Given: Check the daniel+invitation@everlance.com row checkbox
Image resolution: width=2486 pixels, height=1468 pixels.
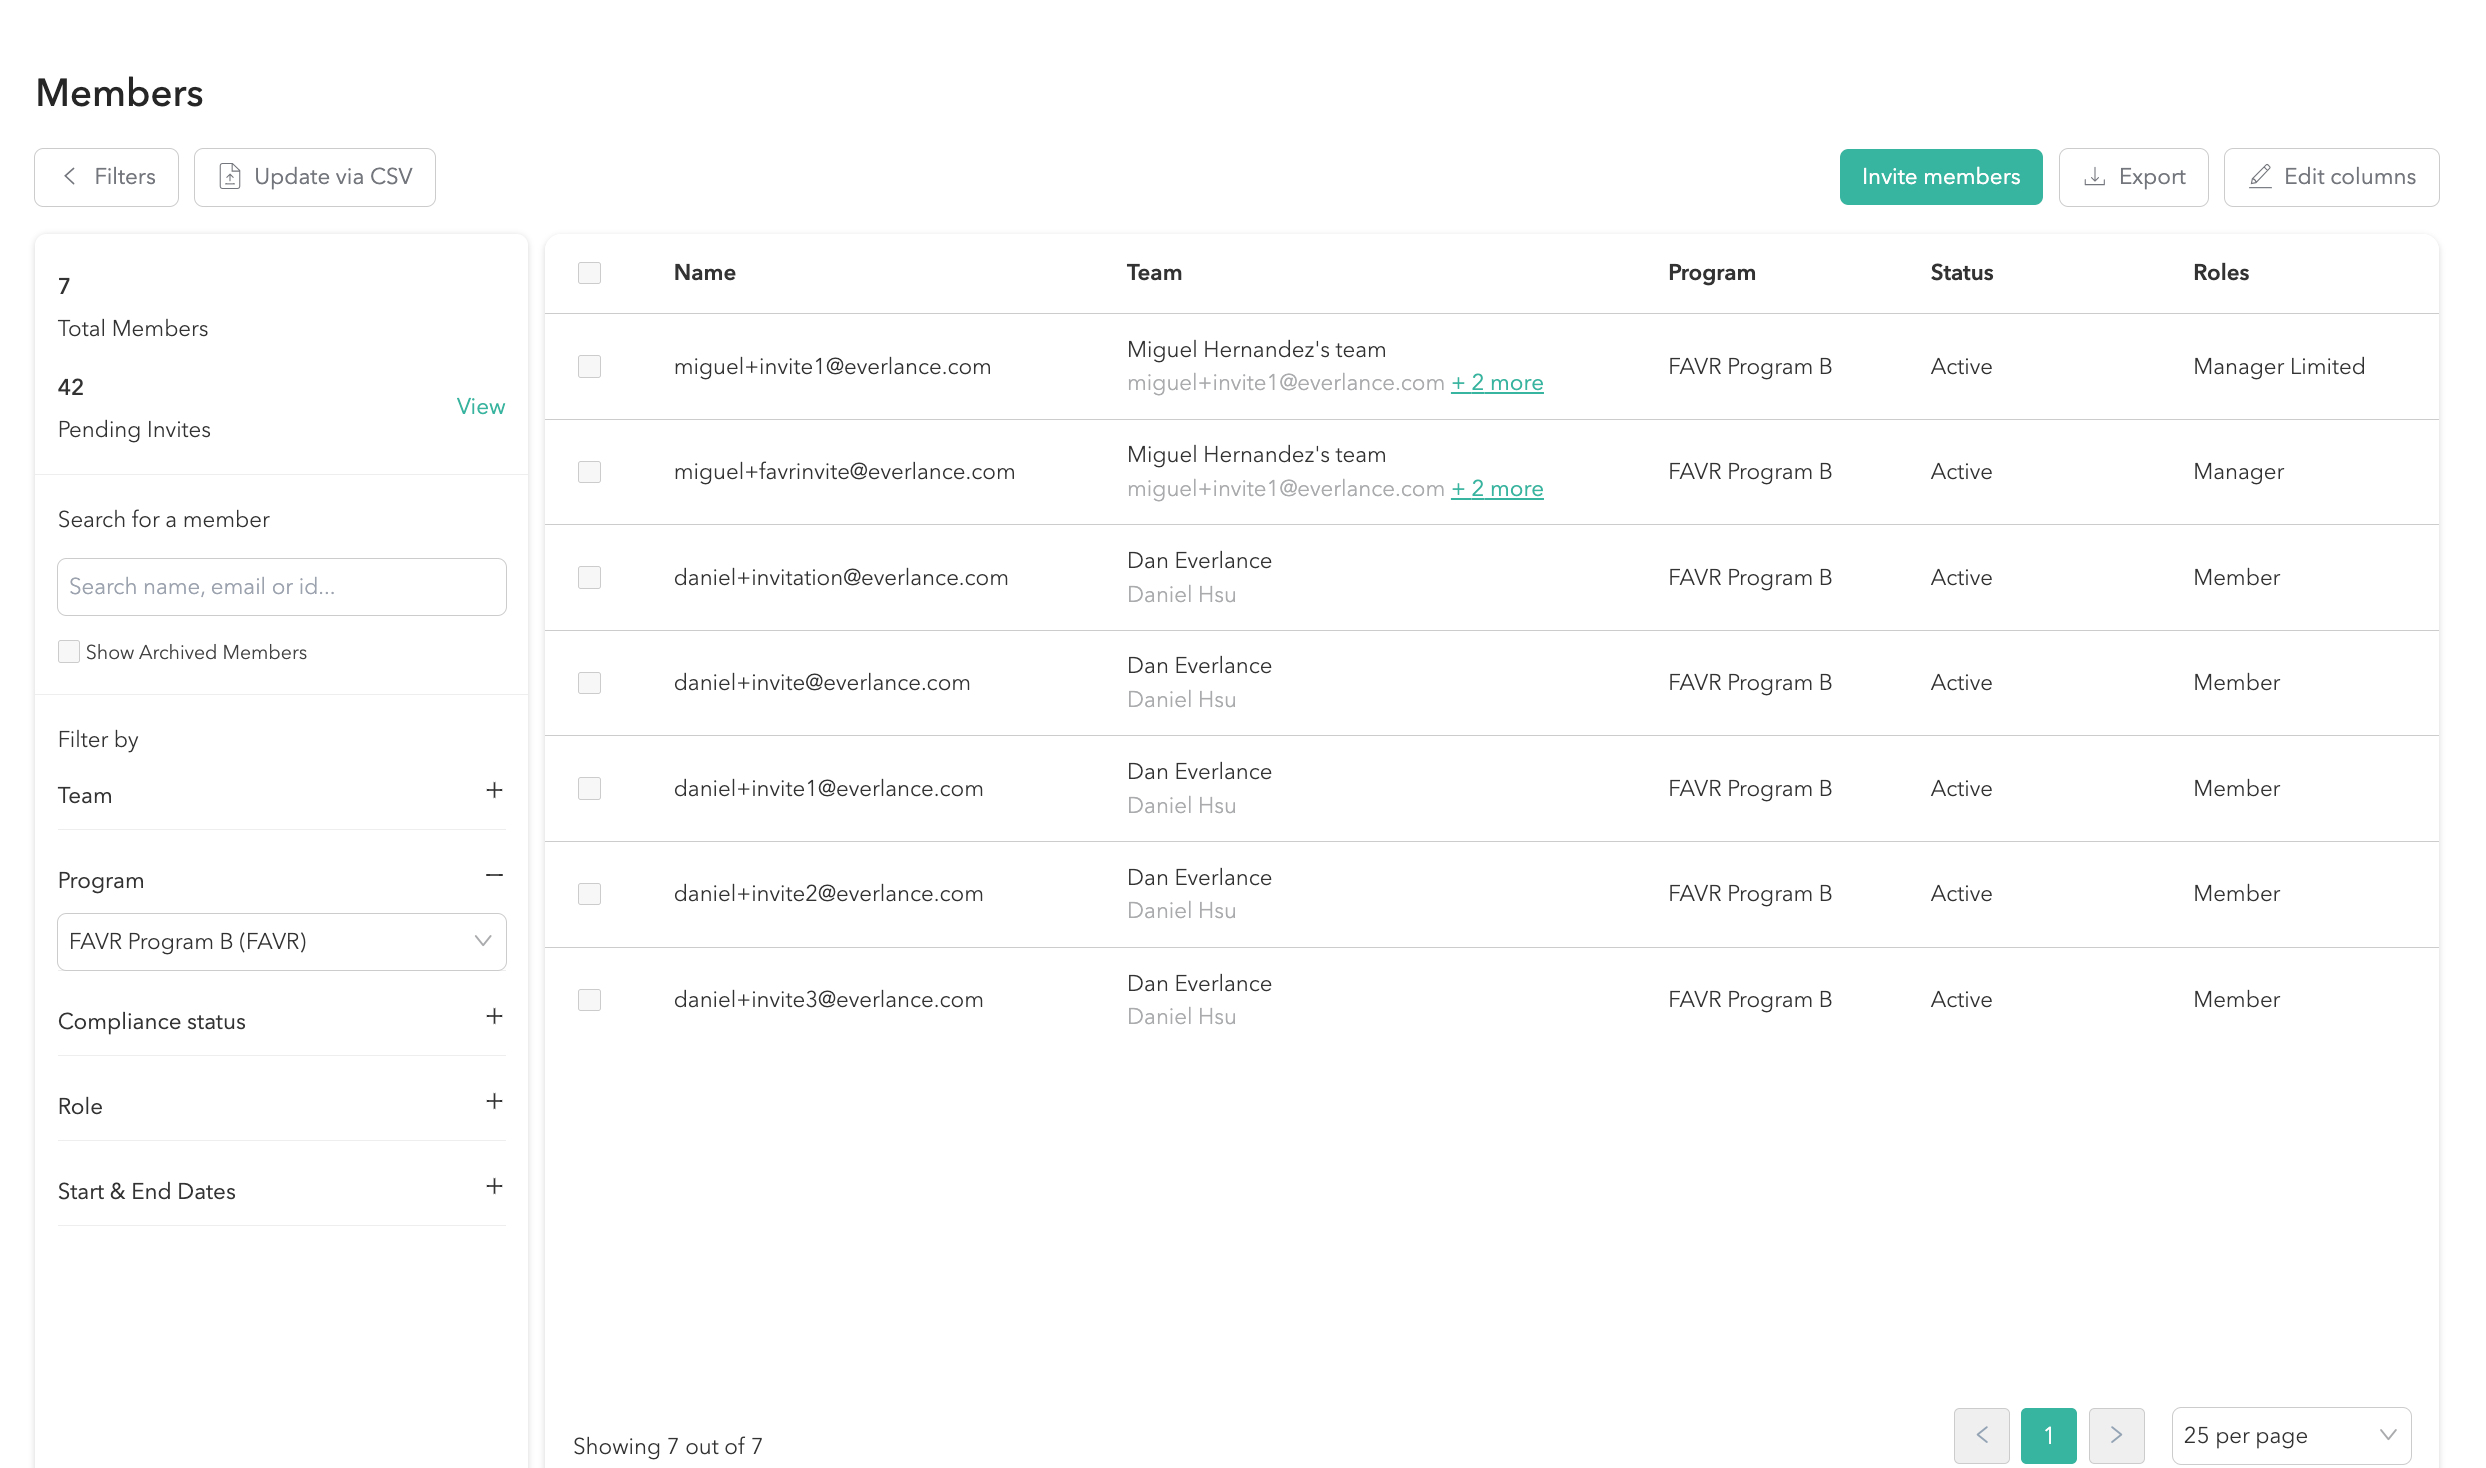Looking at the screenshot, I should pyautogui.click(x=590, y=578).
